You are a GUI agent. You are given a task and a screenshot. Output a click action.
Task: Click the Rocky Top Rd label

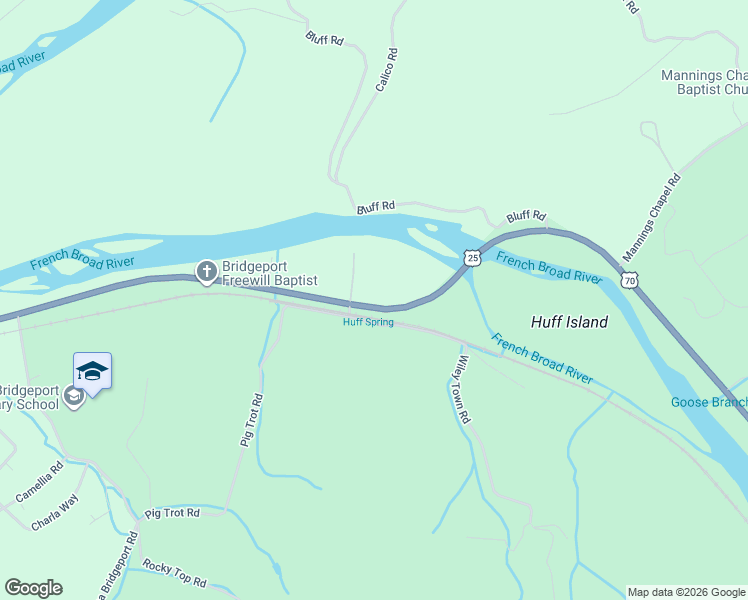click(175, 573)
